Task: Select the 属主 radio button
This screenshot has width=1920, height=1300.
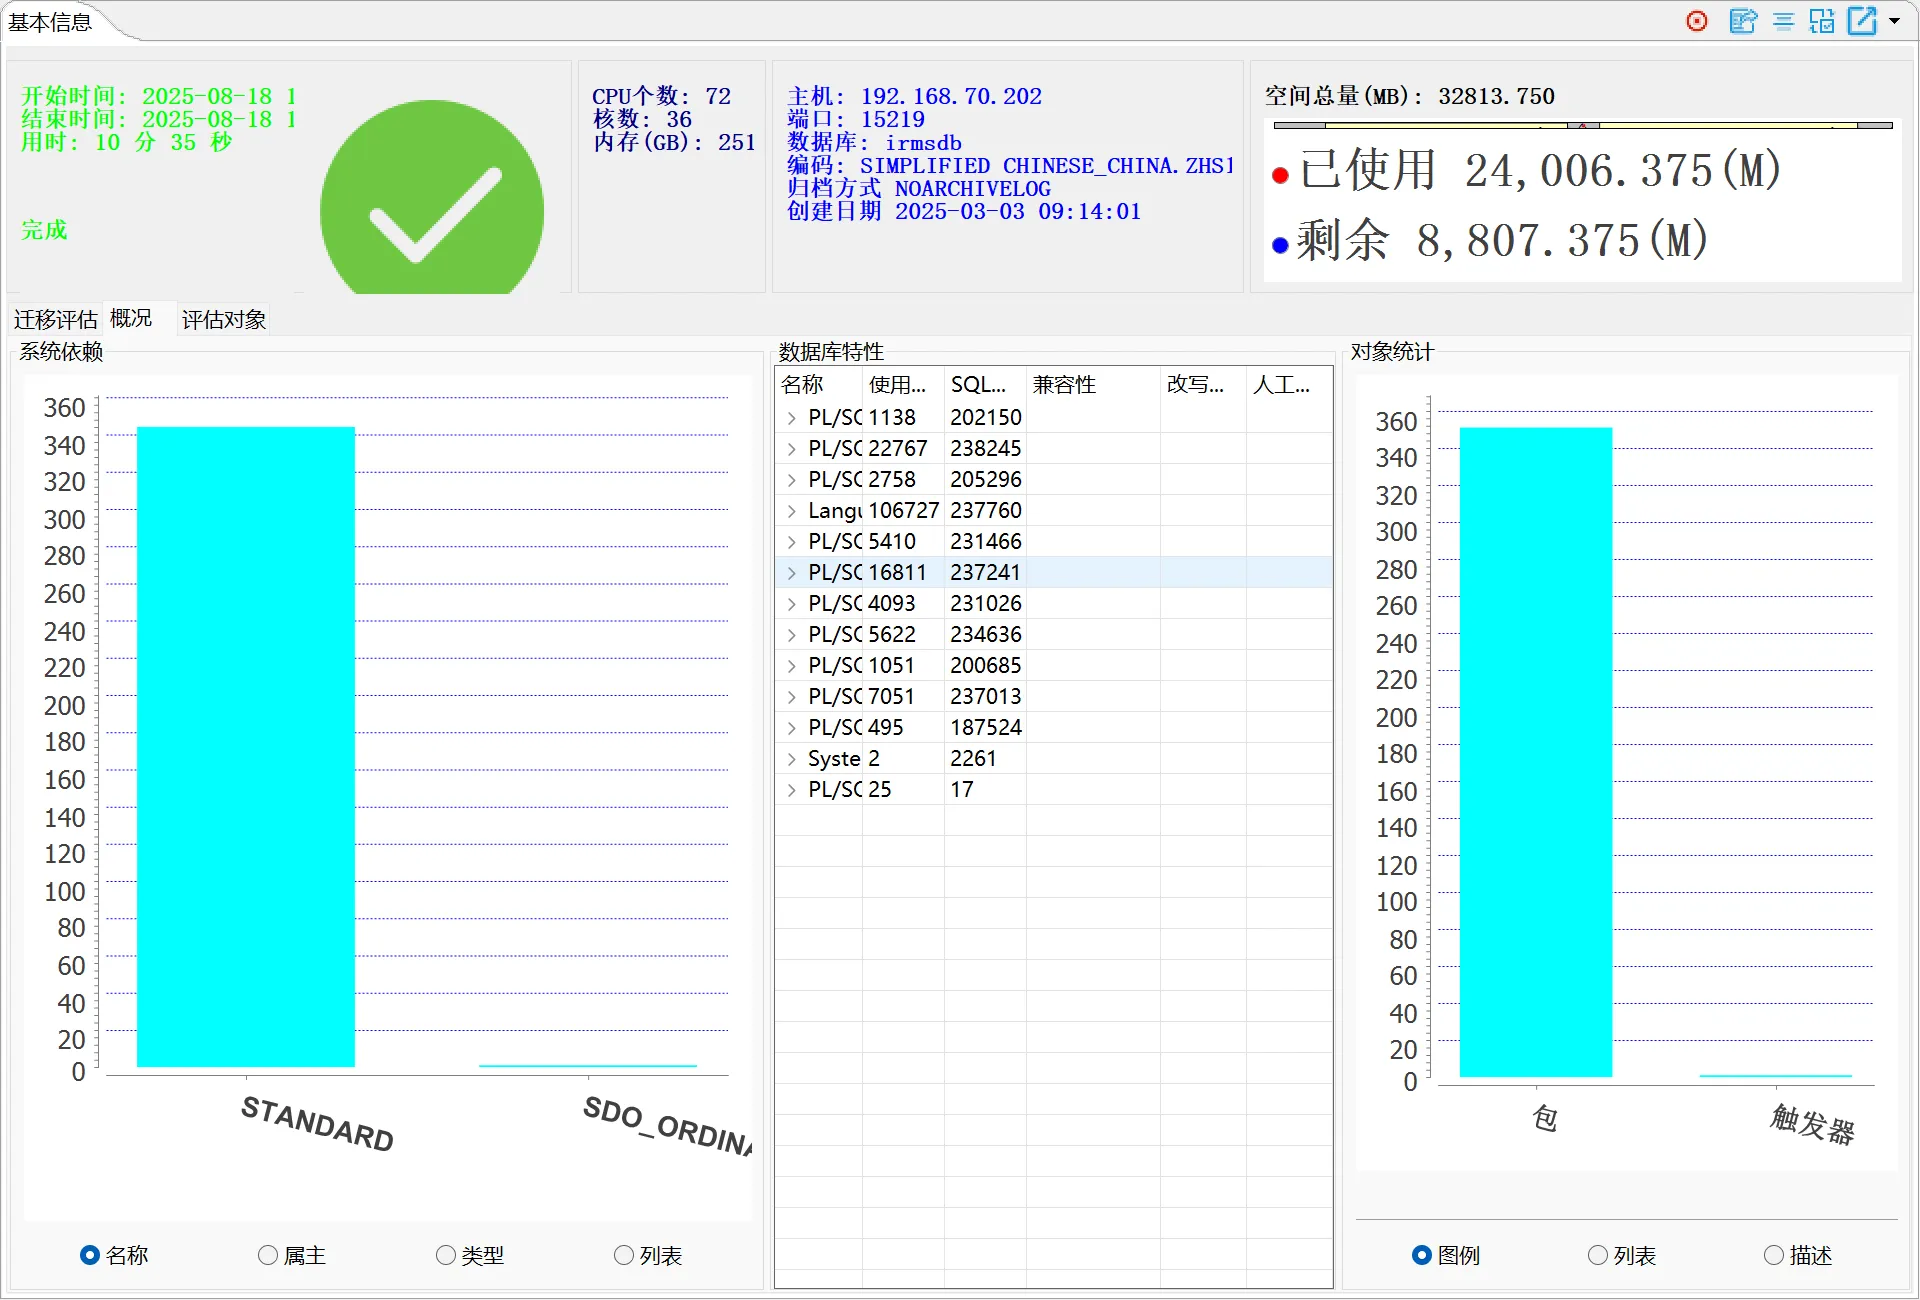Action: click(268, 1255)
